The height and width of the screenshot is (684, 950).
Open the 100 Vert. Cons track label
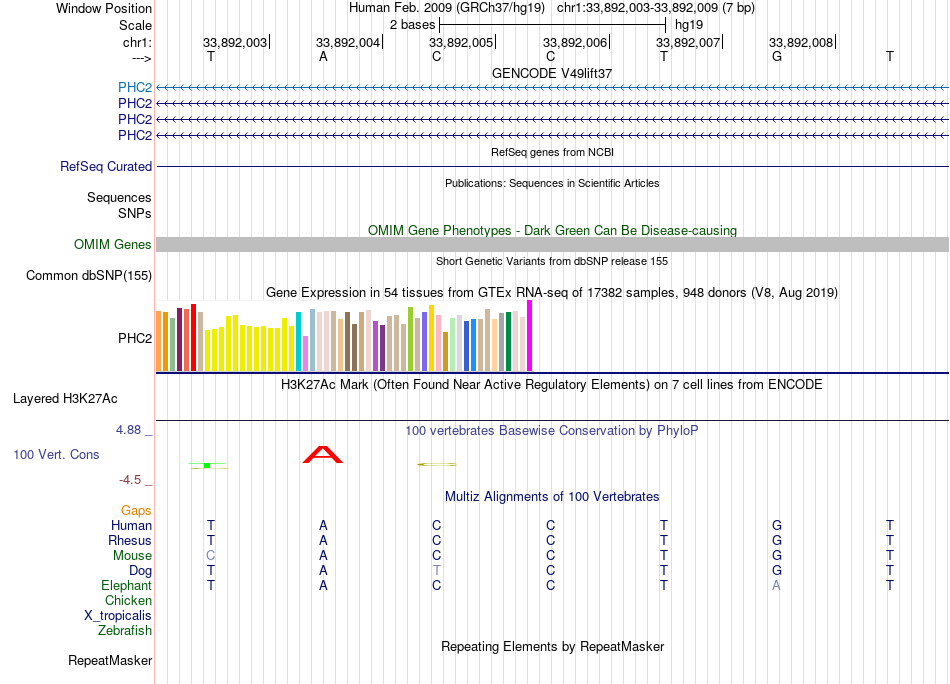[x=56, y=454]
